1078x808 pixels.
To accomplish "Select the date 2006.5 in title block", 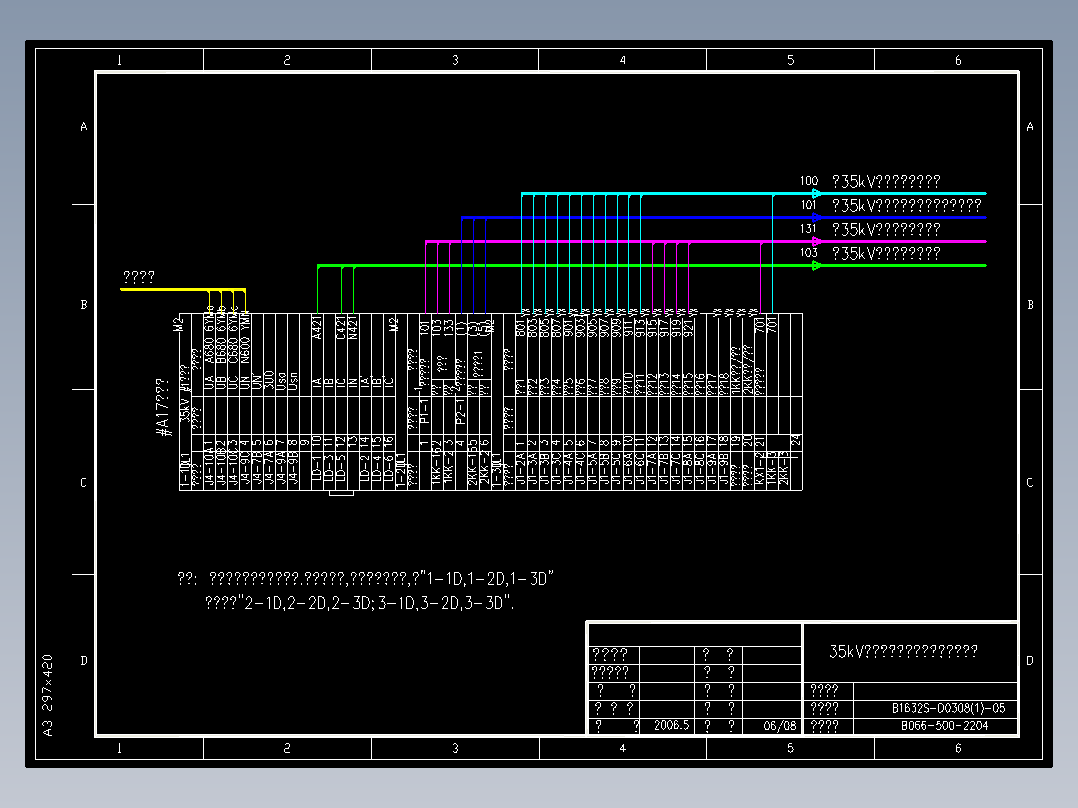I will pos(671,725).
